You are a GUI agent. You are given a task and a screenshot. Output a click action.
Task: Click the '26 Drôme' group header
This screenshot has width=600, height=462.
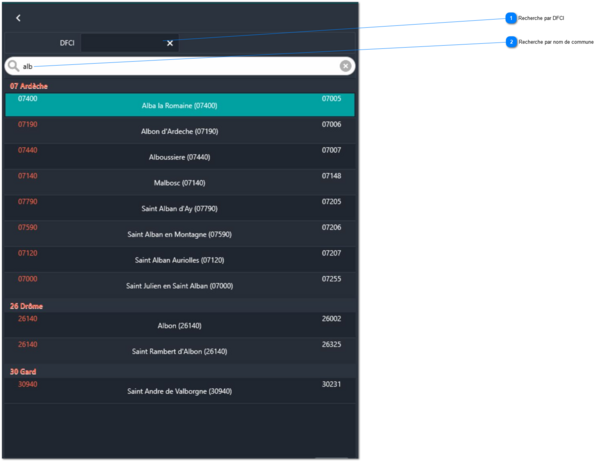point(27,306)
